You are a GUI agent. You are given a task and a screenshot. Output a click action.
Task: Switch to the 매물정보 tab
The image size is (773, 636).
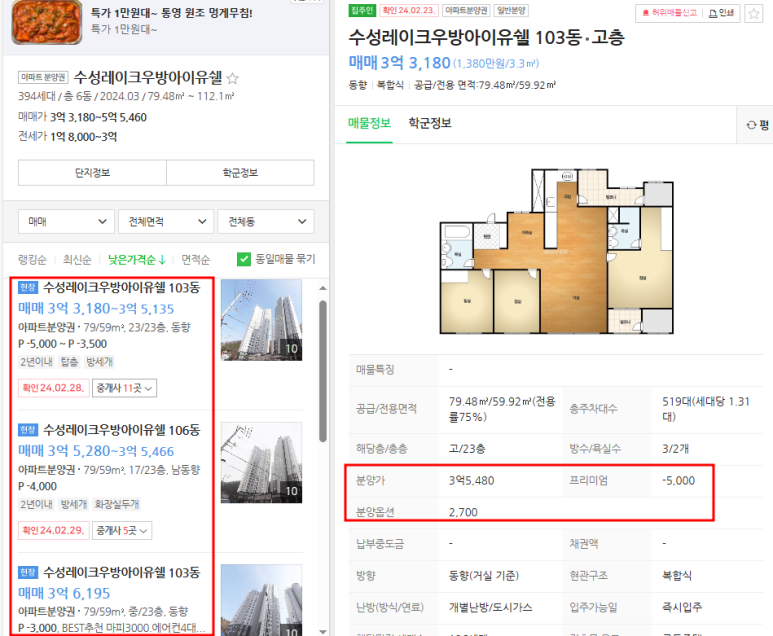pos(369,123)
